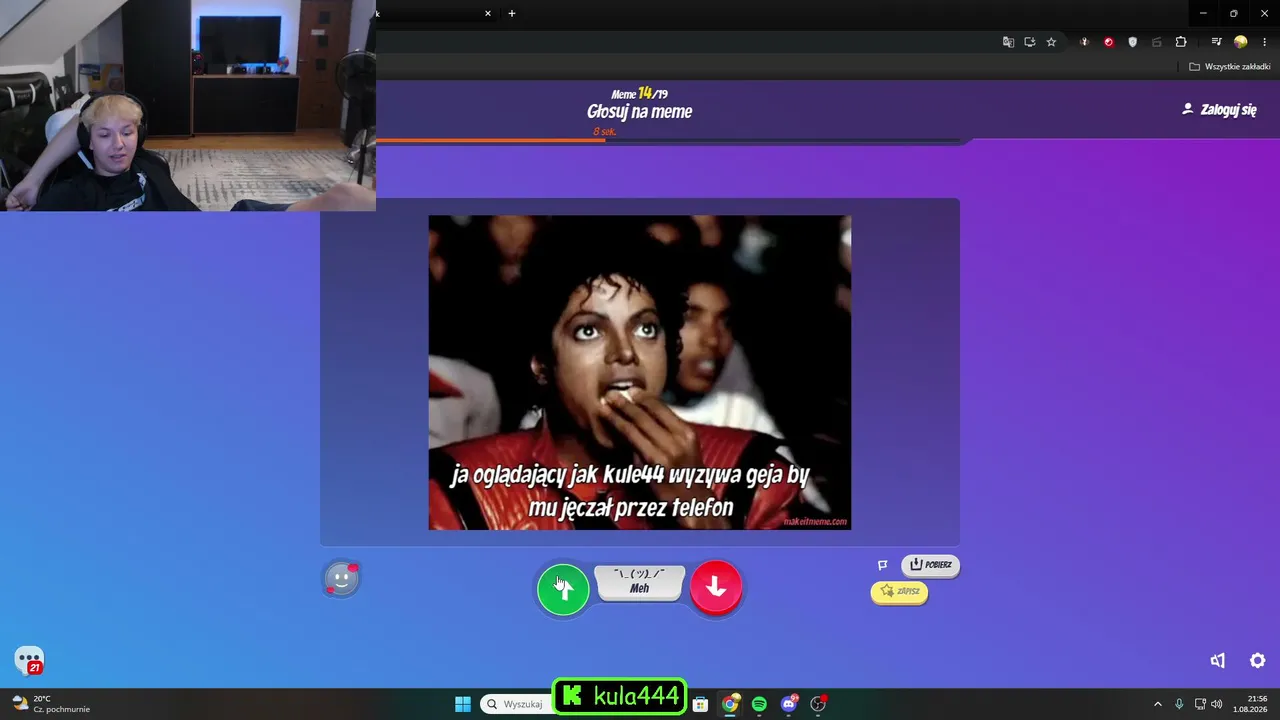Click the 'Meme 14/19' counter text
The image size is (1280, 720).
coord(640,93)
